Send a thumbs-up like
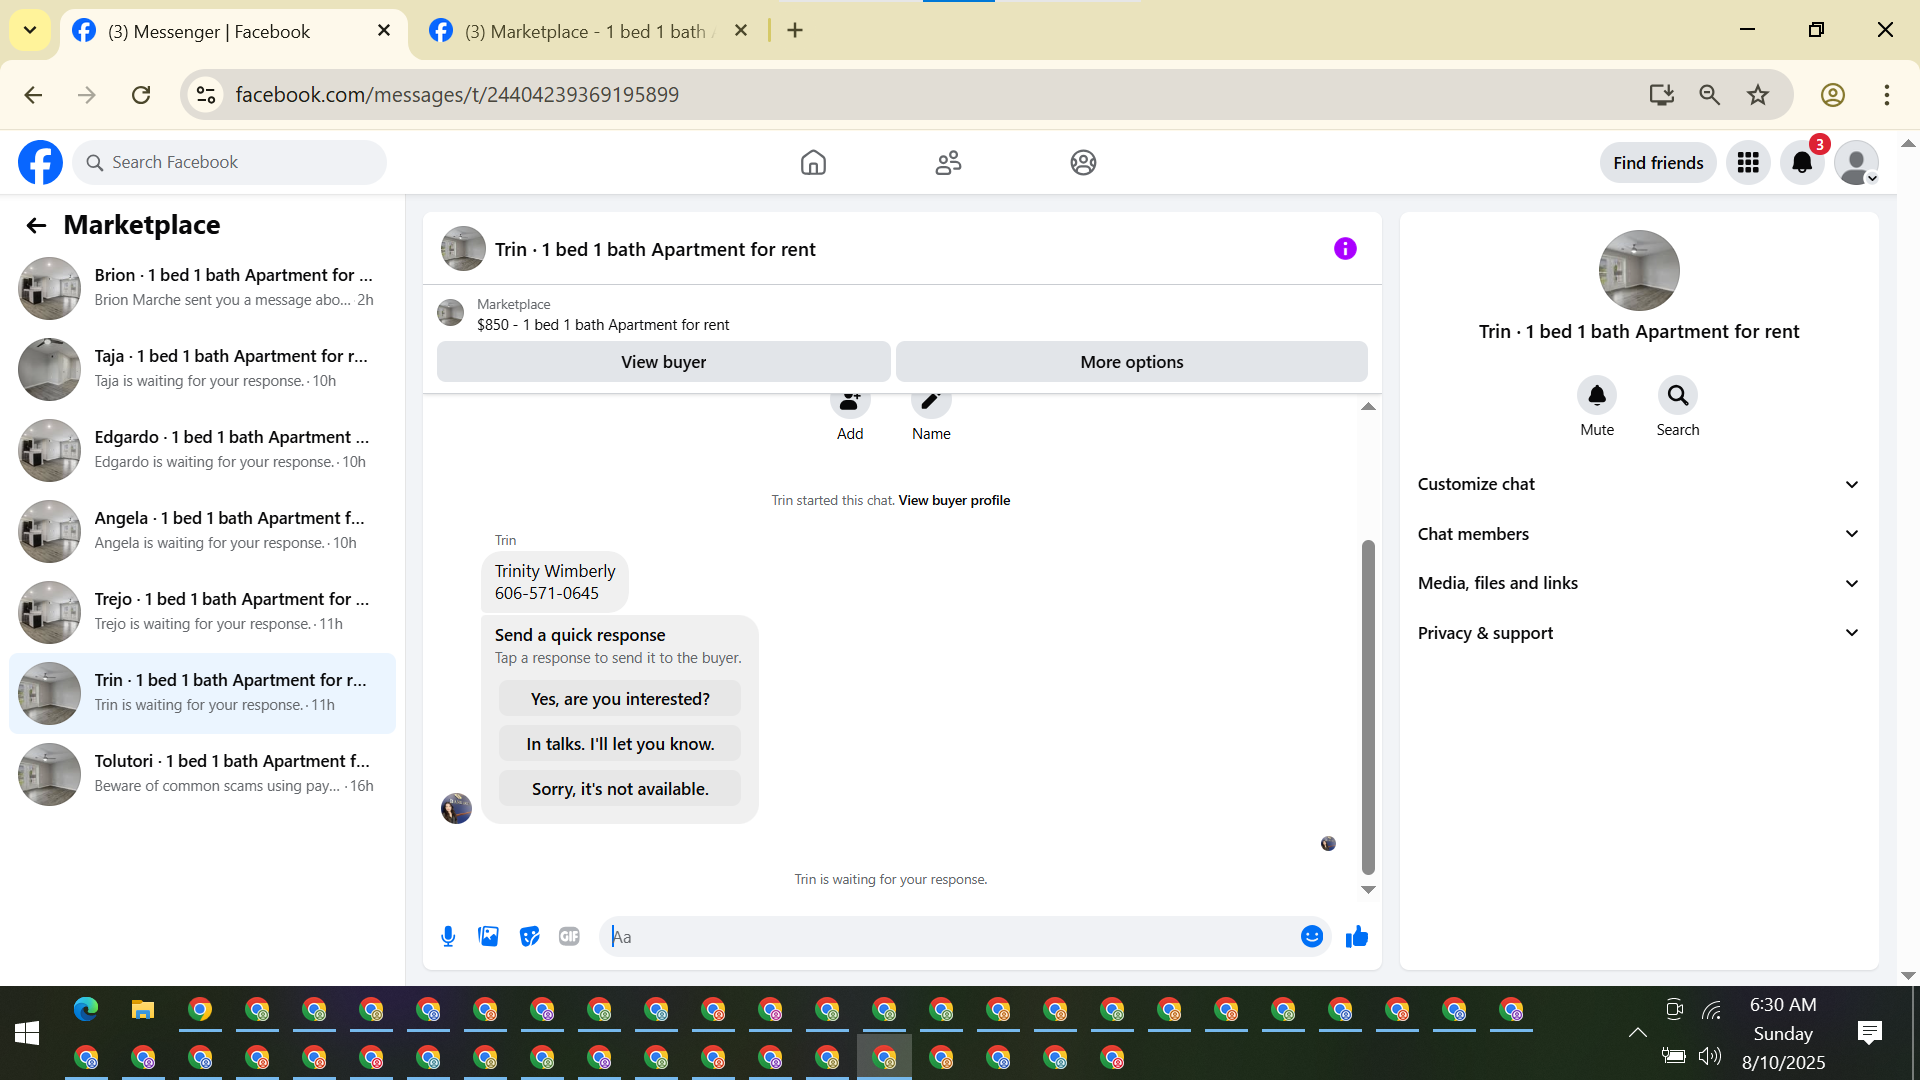The image size is (1920, 1080). (1357, 937)
